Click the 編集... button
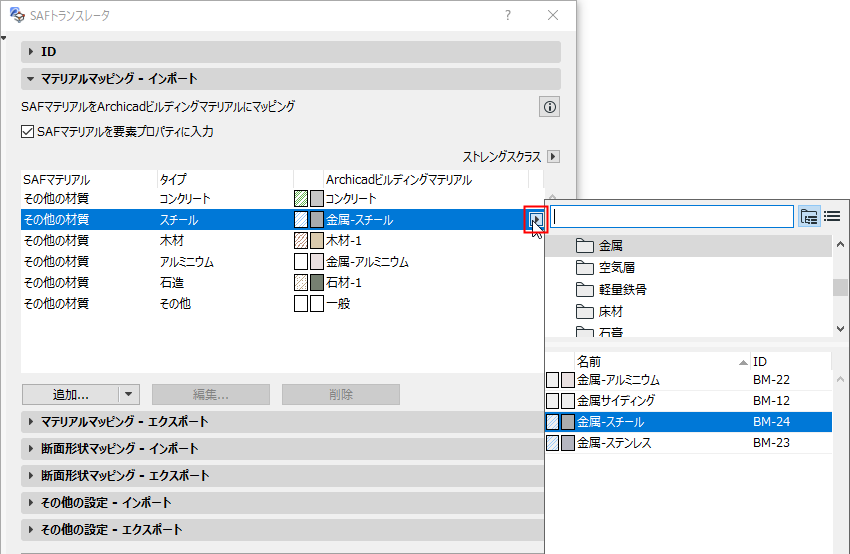The height and width of the screenshot is (554, 850). (211, 395)
